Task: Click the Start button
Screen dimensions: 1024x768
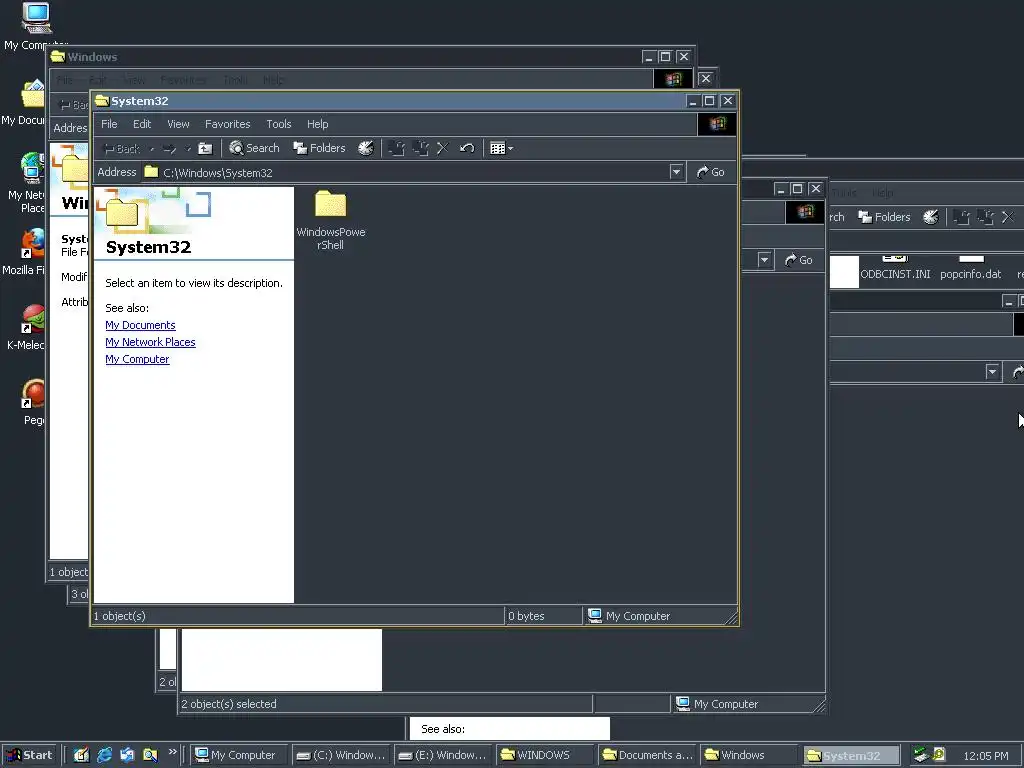Action: click(x=30, y=755)
